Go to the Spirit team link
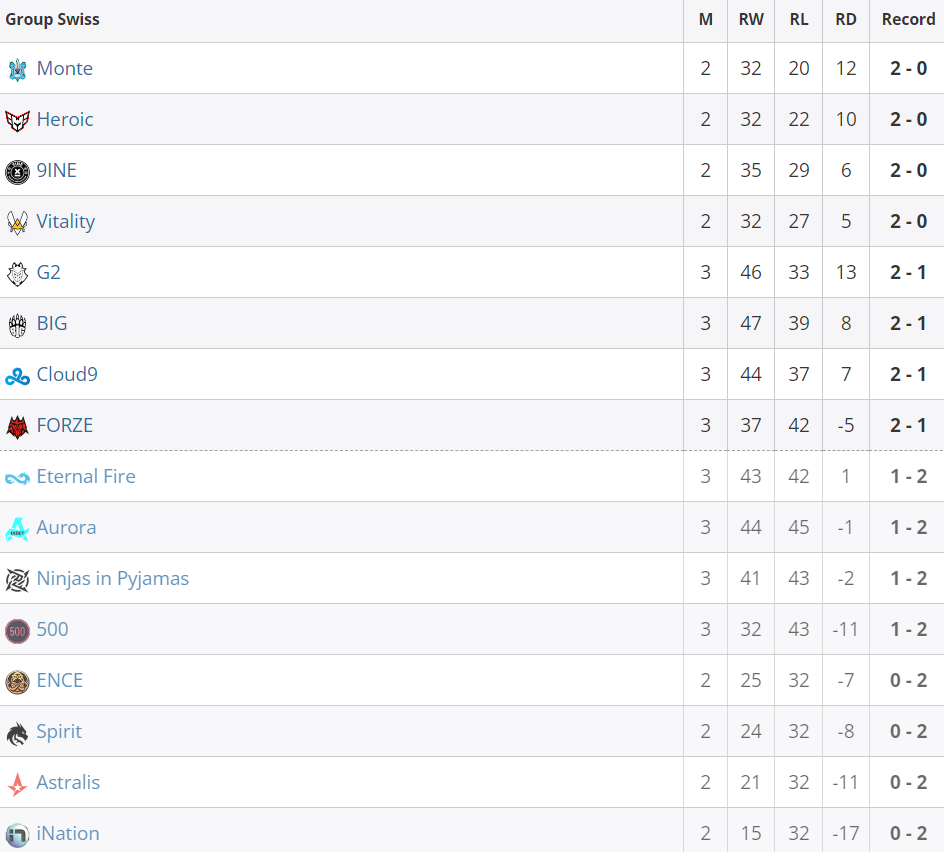 [x=59, y=732]
